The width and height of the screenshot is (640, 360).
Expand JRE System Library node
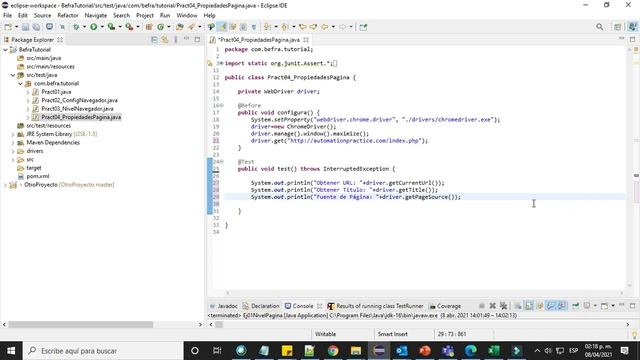click(13, 134)
